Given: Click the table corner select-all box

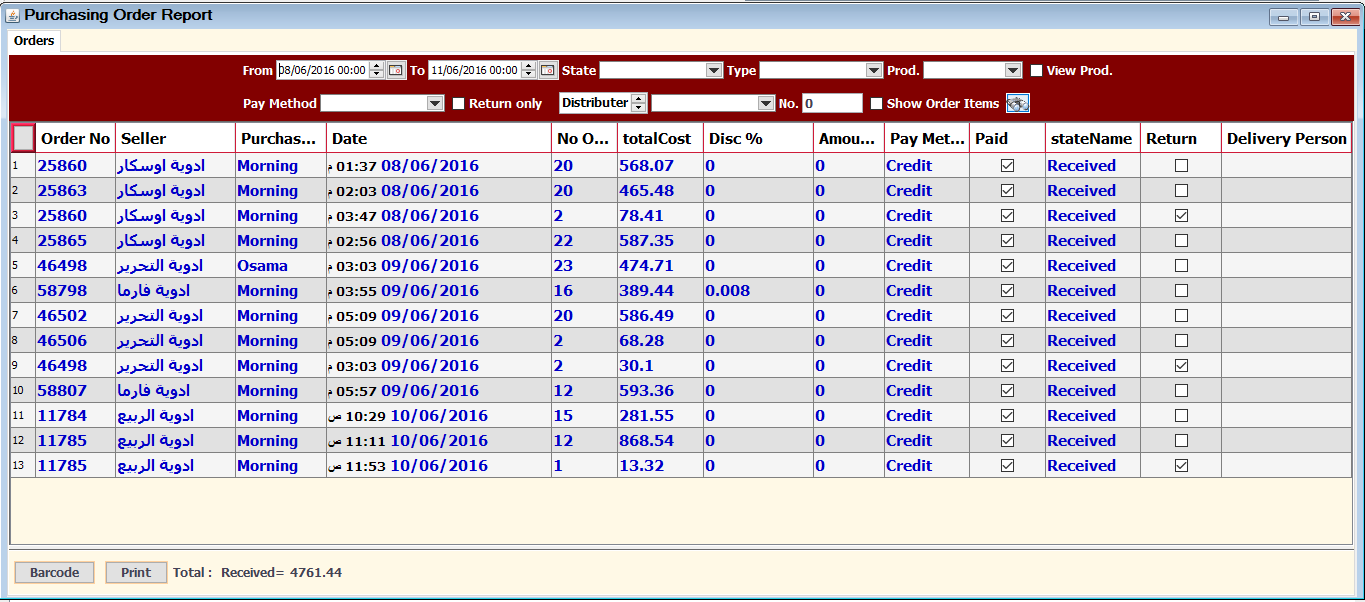Looking at the screenshot, I should click(23, 138).
